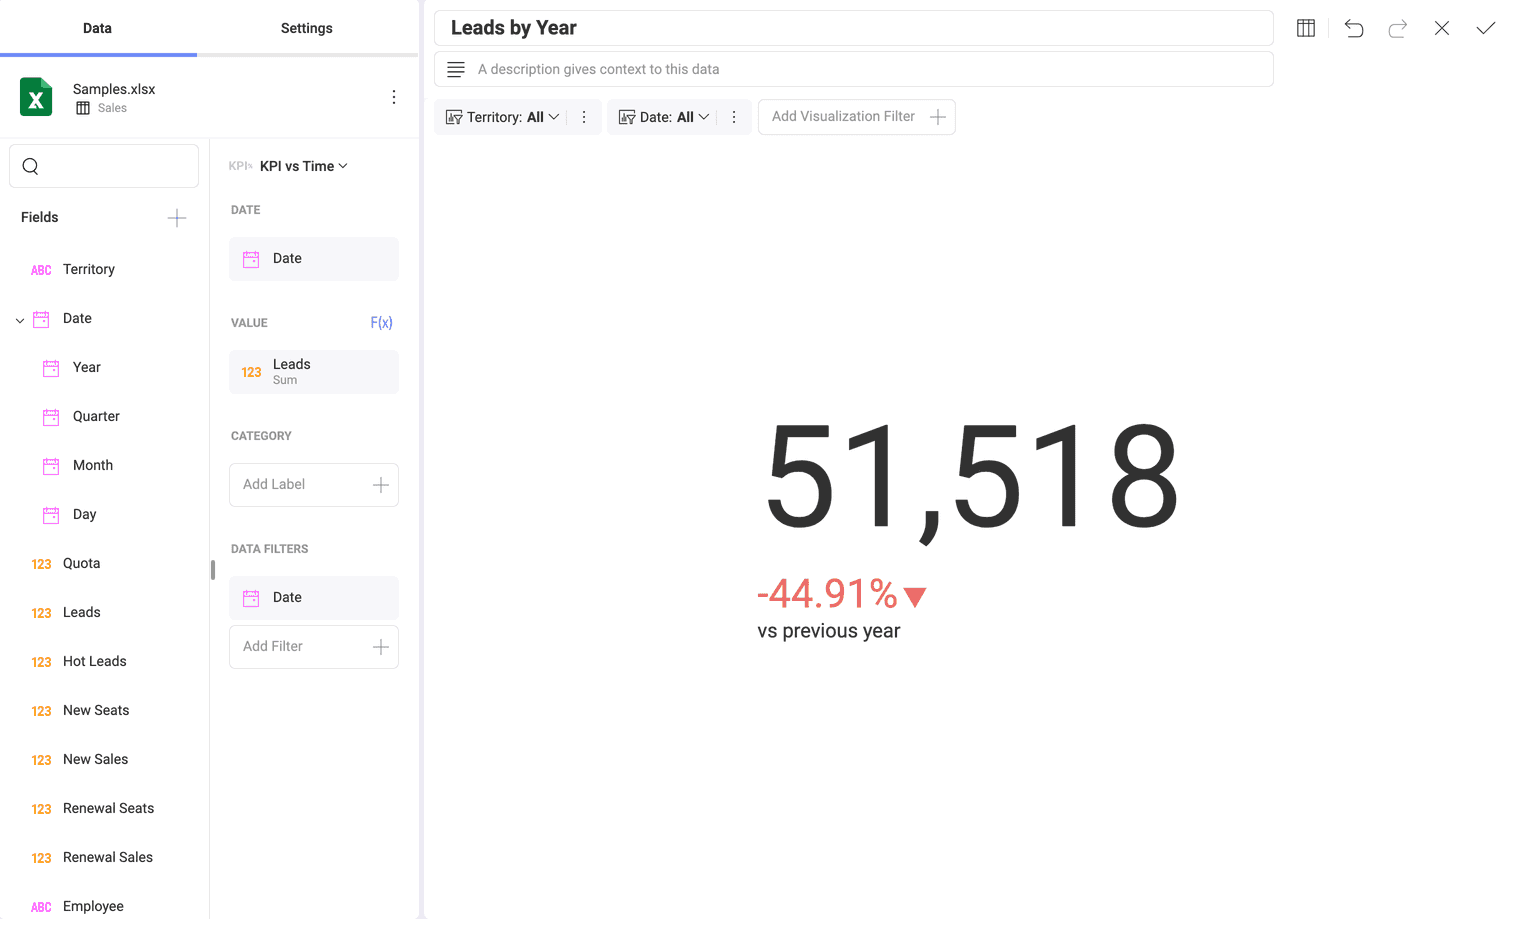The width and height of the screenshot is (1513, 938).
Task: Click the 123 icon beside New Seats
Action: (41, 711)
